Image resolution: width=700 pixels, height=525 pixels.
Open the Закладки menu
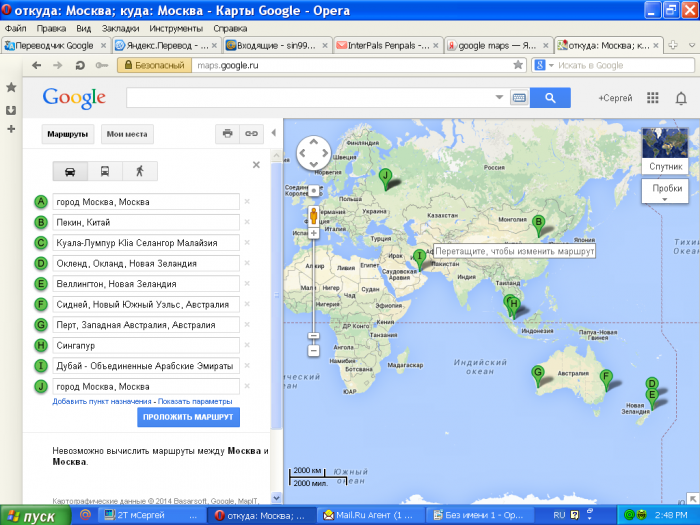coord(121,29)
